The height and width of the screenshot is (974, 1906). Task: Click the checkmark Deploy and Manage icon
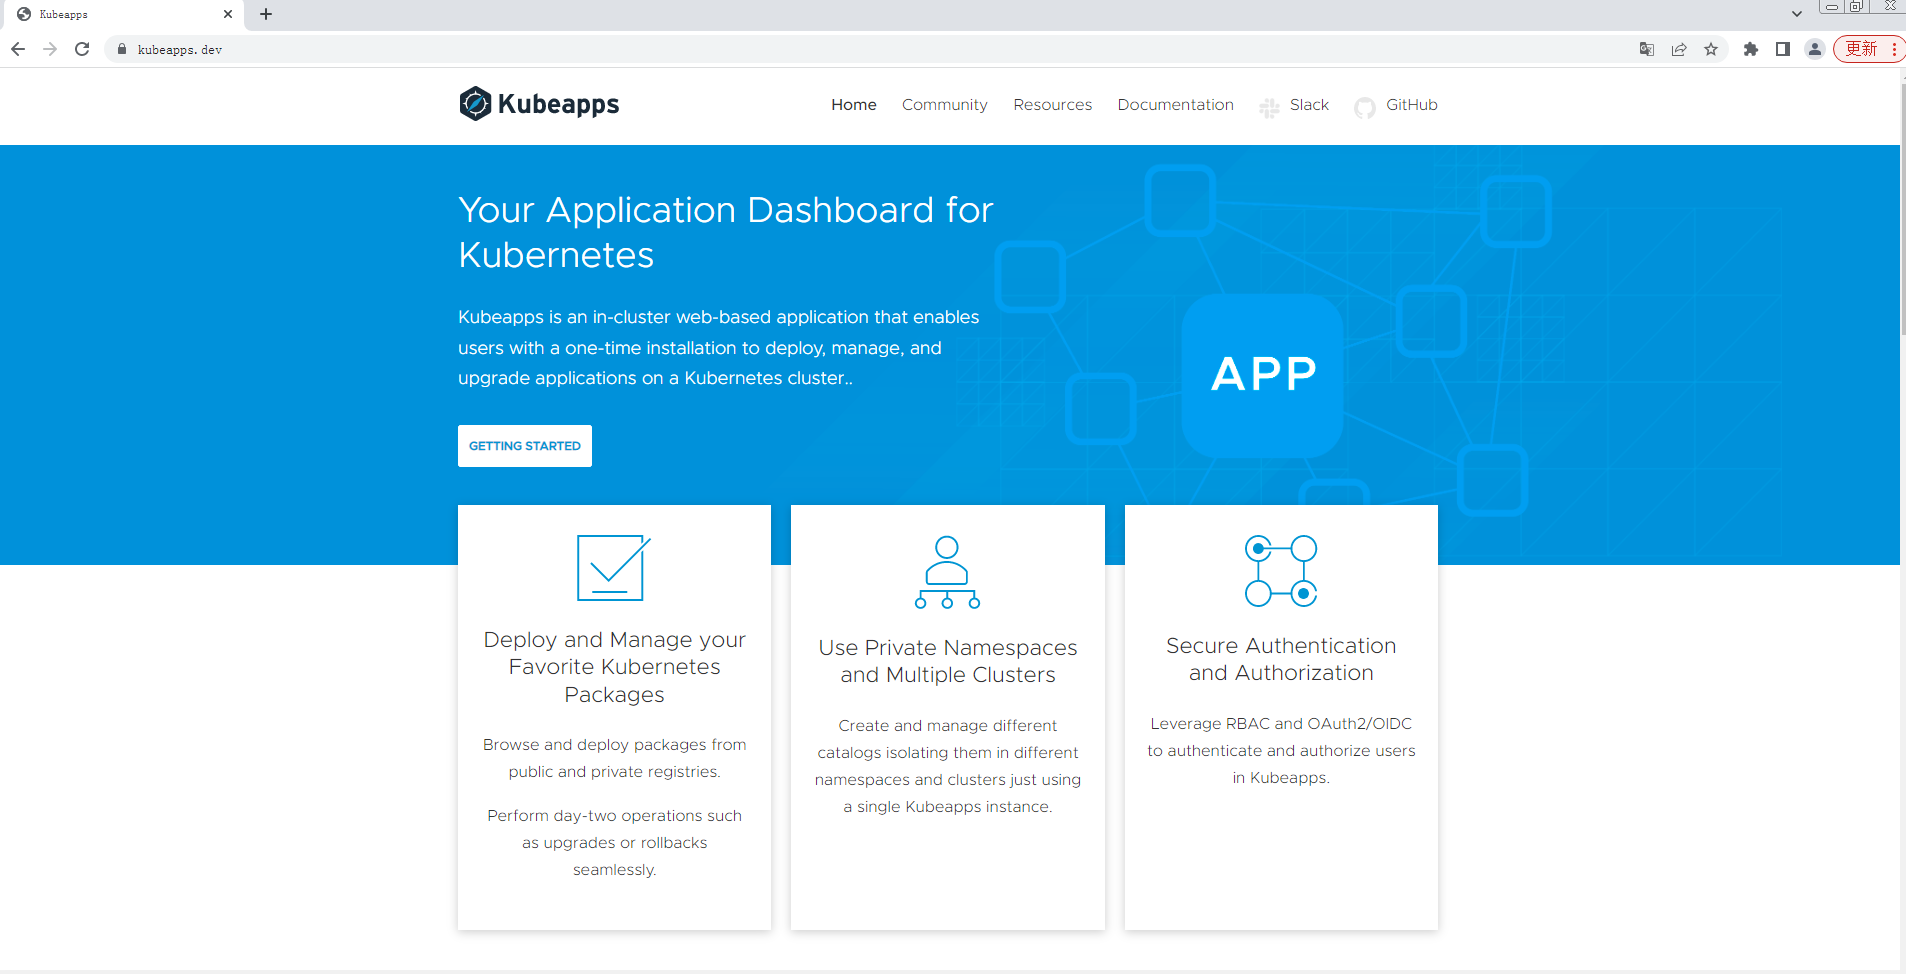point(614,568)
